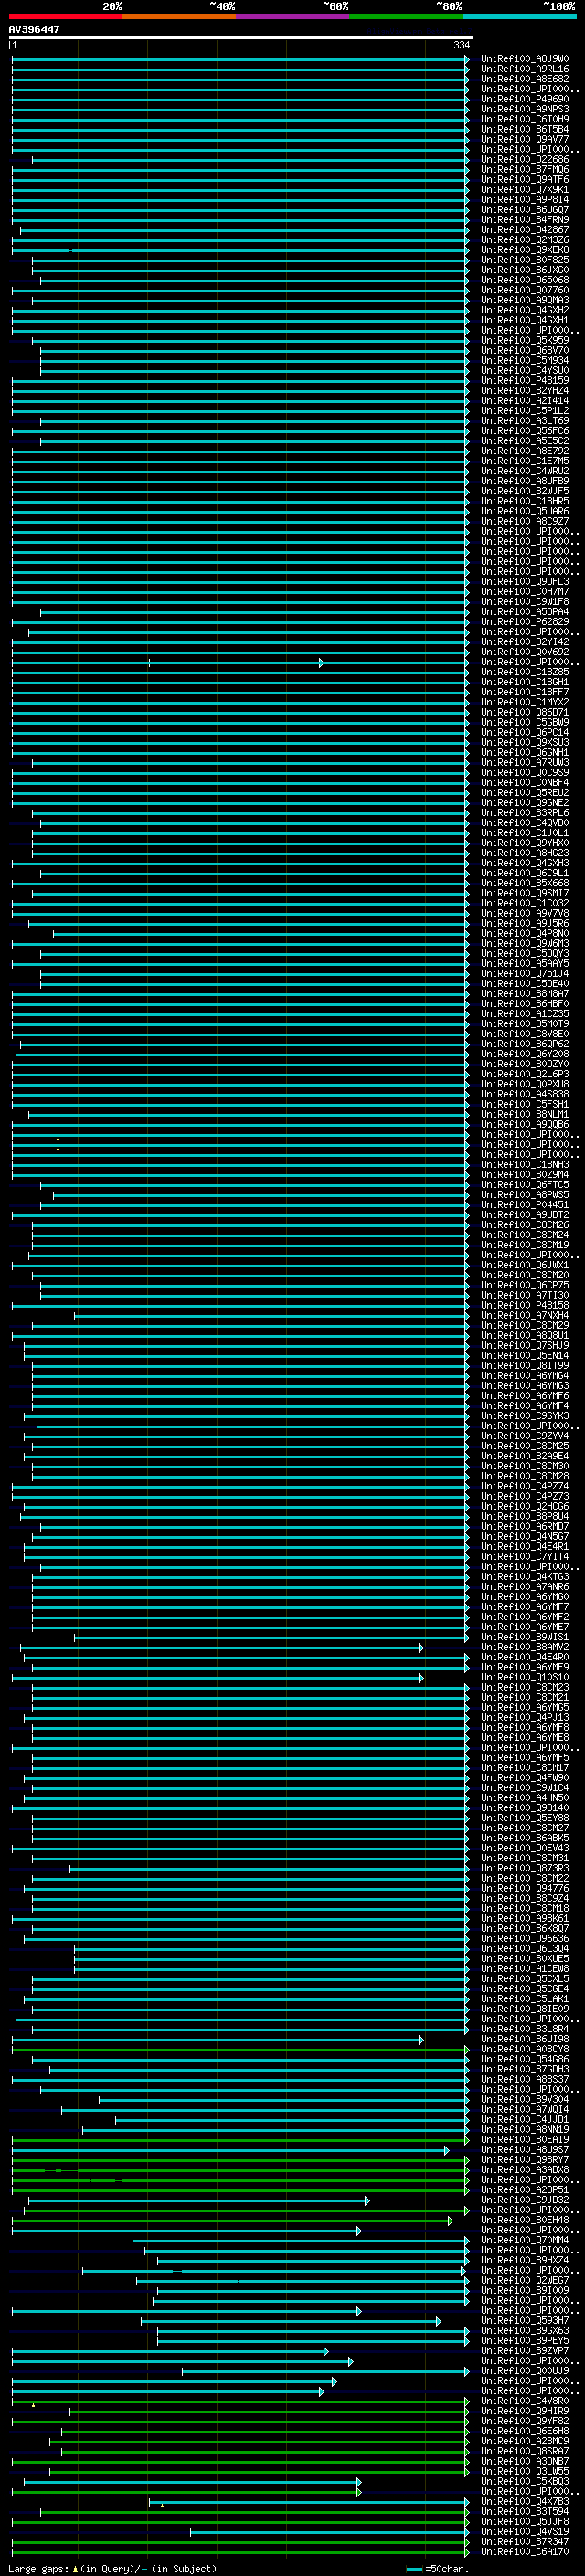The width and height of the screenshot is (585, 2576).
Task: Select hit label UniRef100_A8E682
Action: coord(525,79)
